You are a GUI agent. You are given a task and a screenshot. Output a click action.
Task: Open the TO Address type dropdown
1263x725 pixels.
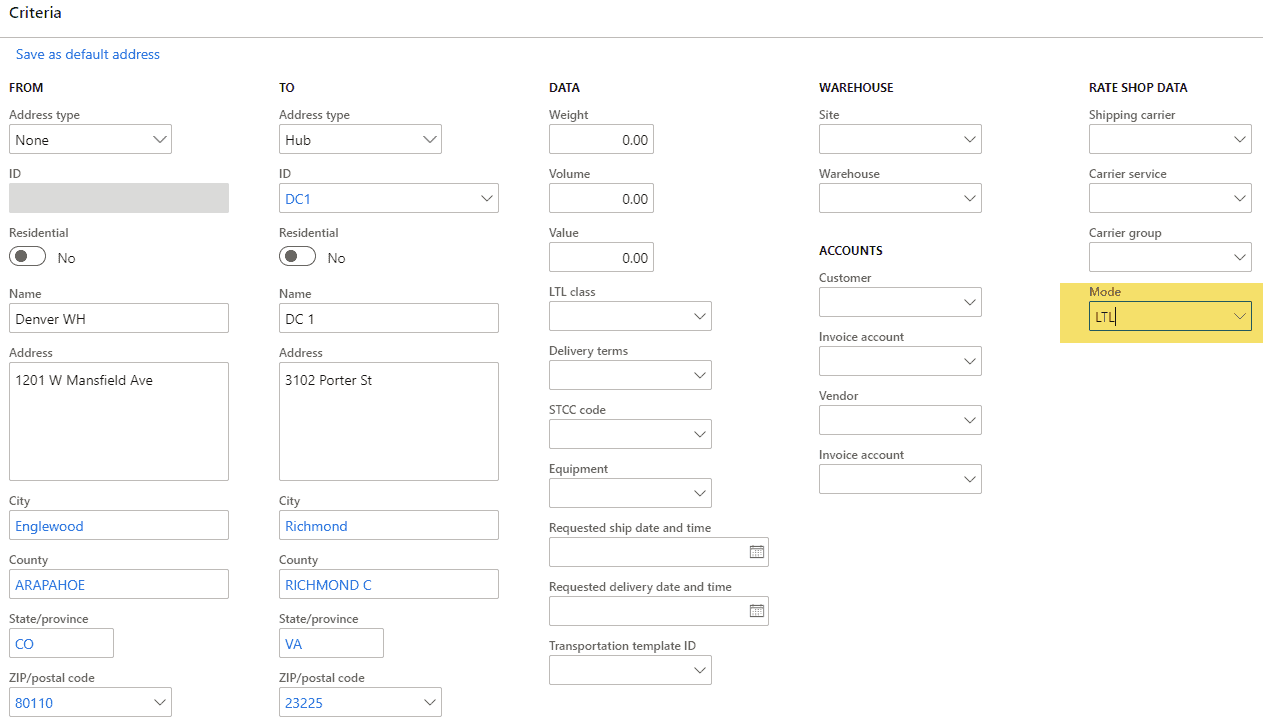pyautogui.click(x=430, y=140)
